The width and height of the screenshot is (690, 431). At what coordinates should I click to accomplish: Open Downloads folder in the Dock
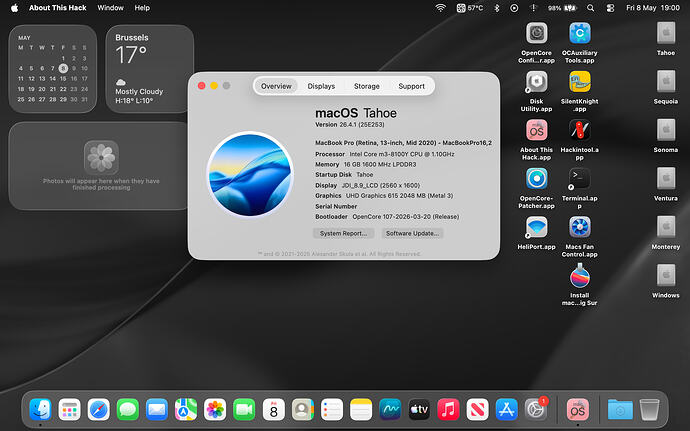pyautogui.click(x=620, y=409)
